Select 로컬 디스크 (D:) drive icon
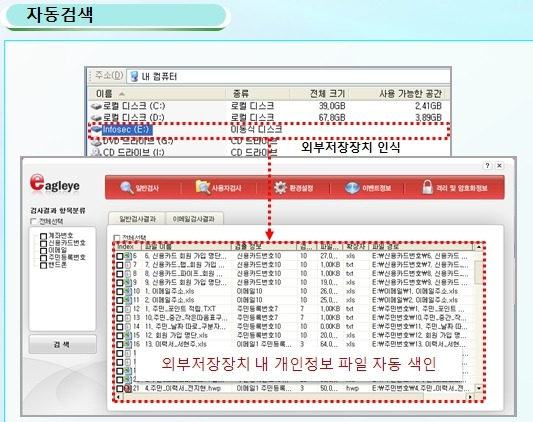This screenshot has width=533, height=422. 96,118
